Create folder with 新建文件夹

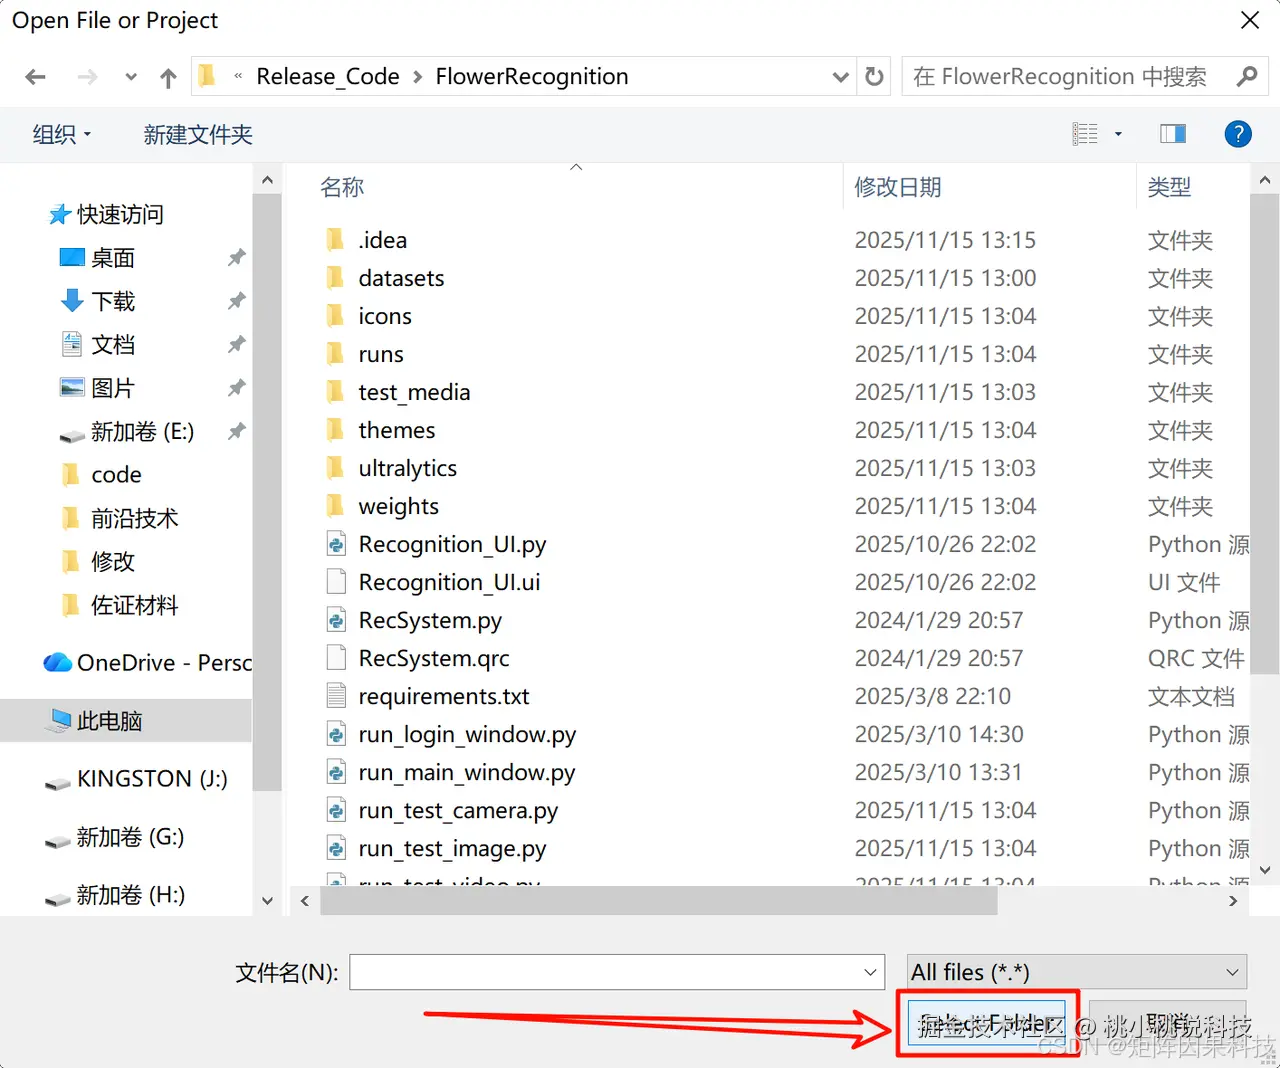click(x=198, y=134)
